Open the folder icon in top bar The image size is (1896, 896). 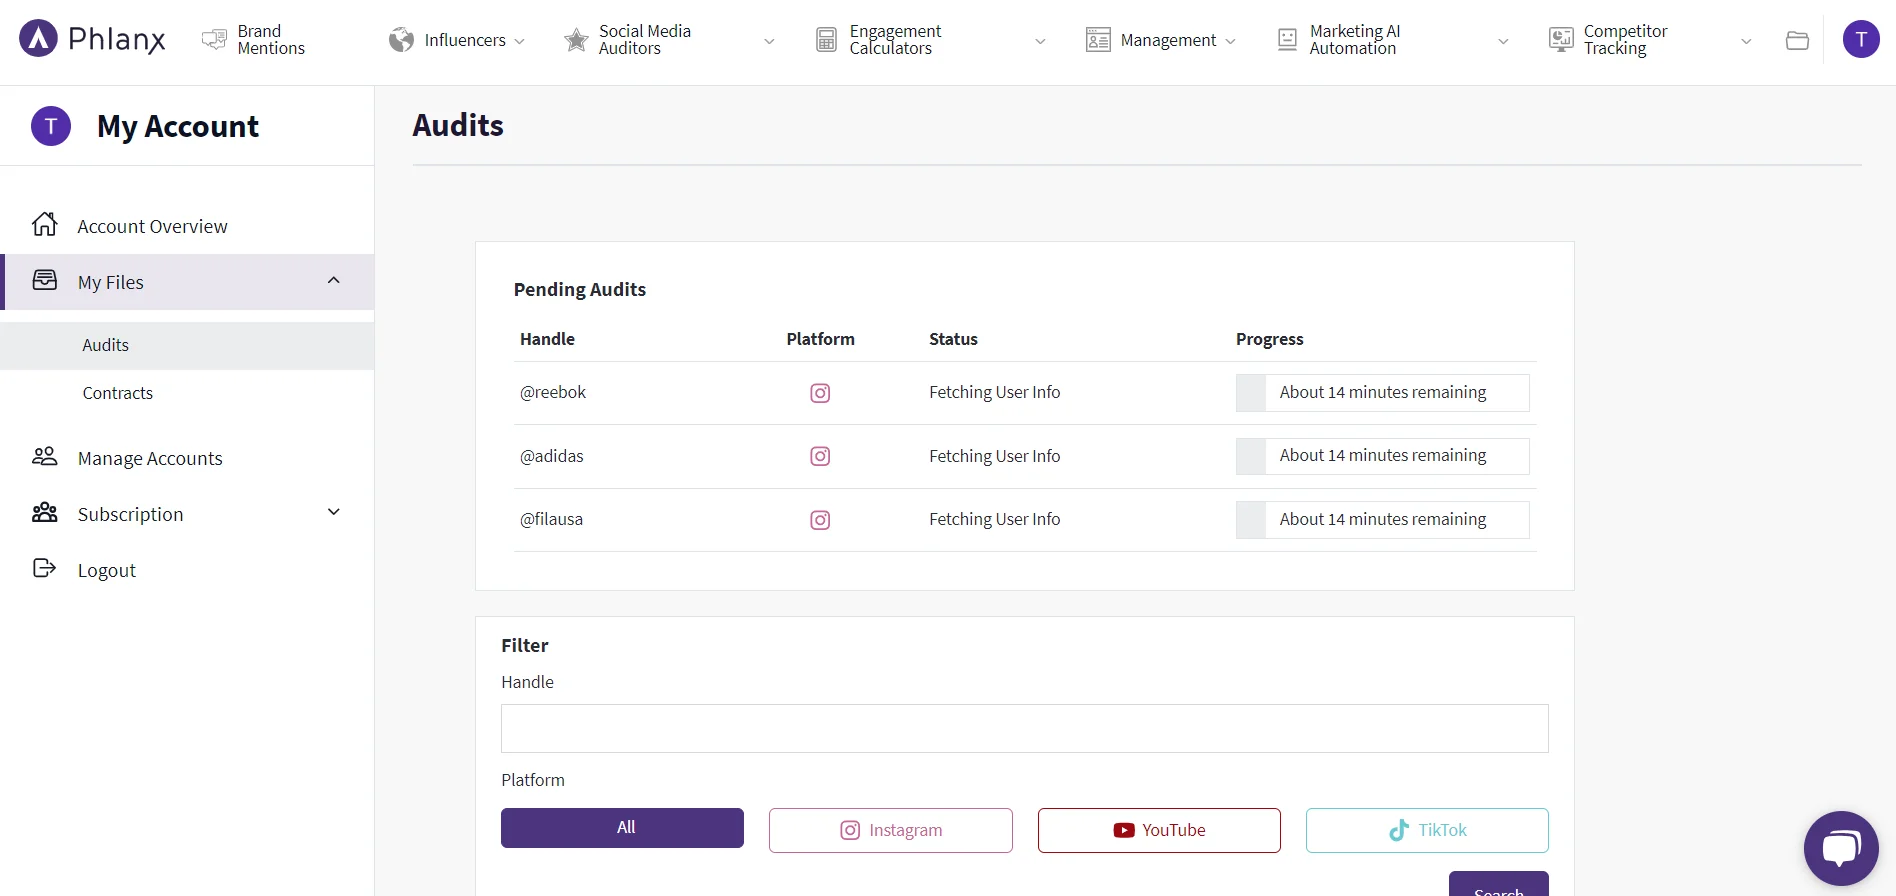click(x=1797, y=41)
